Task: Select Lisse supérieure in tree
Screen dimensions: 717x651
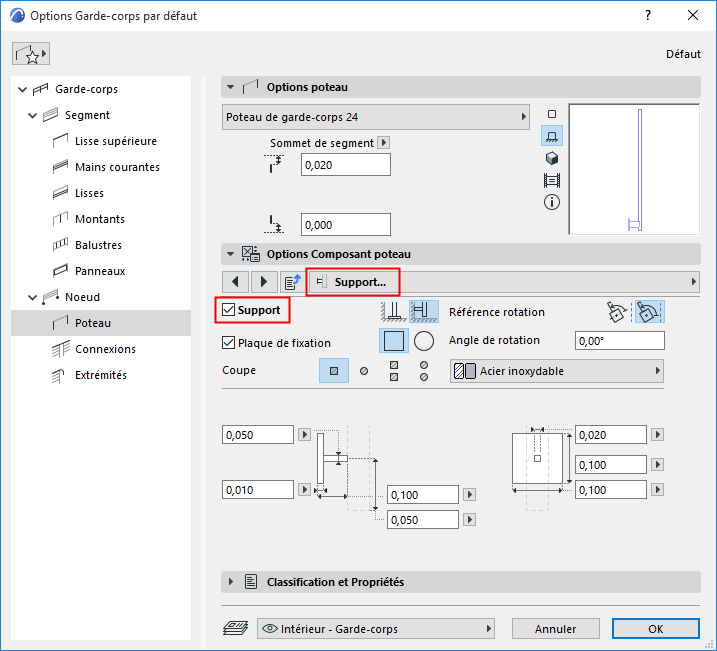Action: (x=116, y=141)
